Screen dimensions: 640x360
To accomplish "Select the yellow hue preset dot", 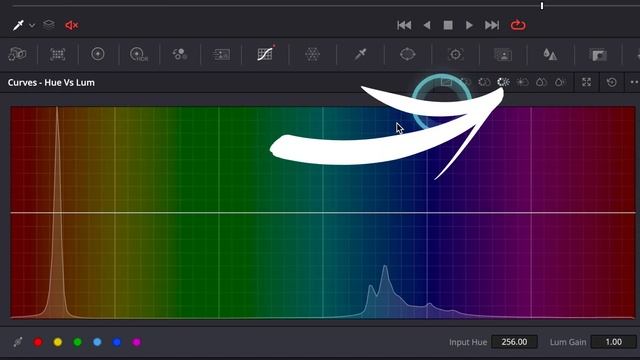I will point(58,342).
